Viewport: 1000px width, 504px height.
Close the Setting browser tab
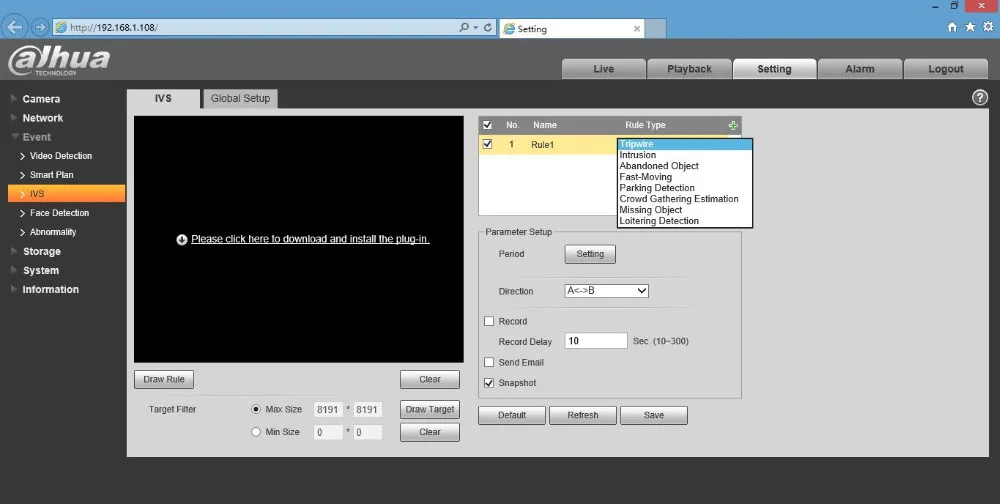coord(636,29)
